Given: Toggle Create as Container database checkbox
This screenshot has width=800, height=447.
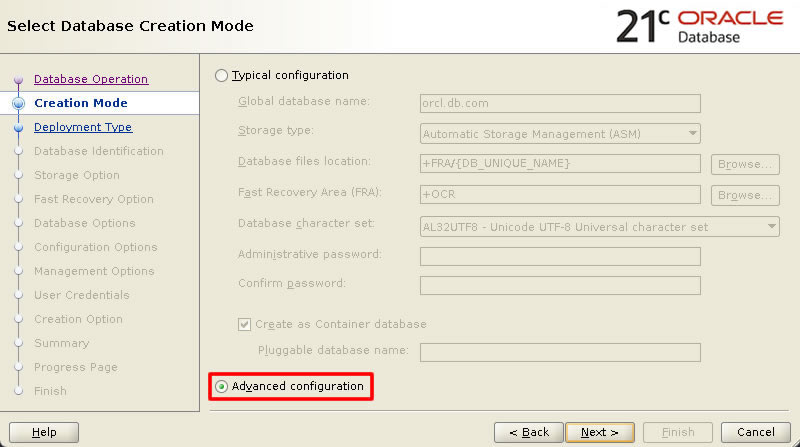Looking at the screenshot, I should click(244, 325).
